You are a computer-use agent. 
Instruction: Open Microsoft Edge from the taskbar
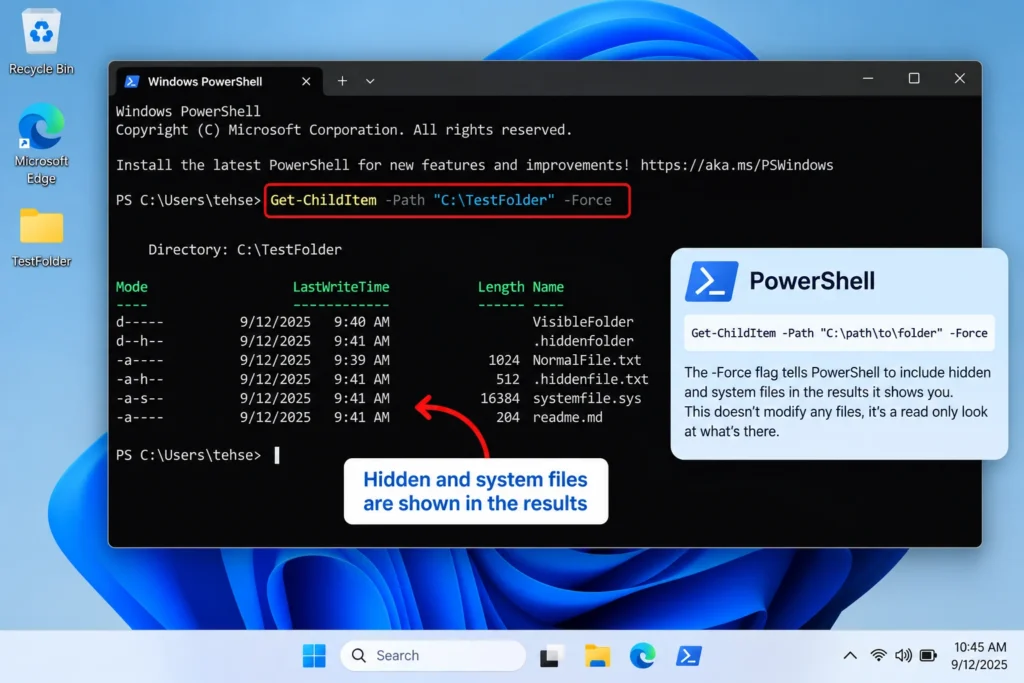coord(643,656)
